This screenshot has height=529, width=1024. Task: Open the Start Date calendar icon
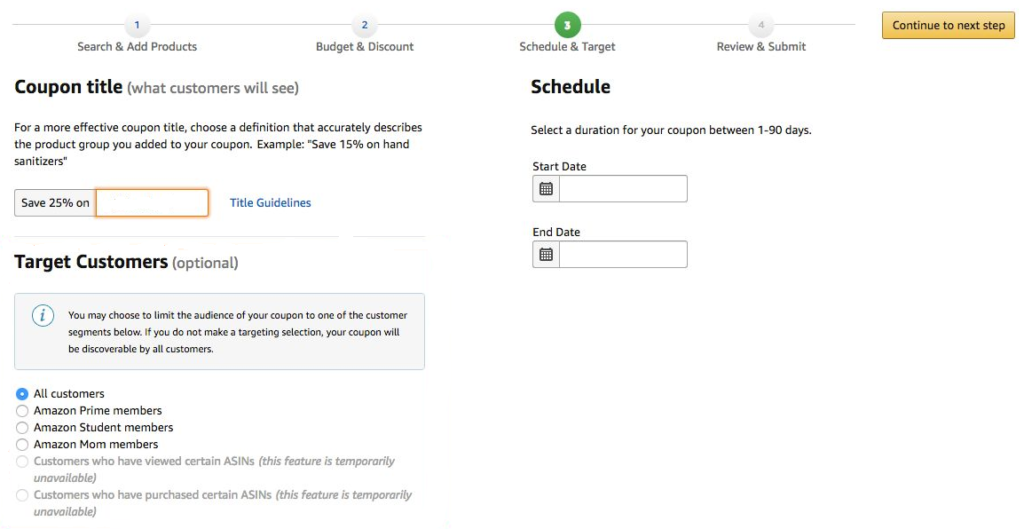(546, 189)
